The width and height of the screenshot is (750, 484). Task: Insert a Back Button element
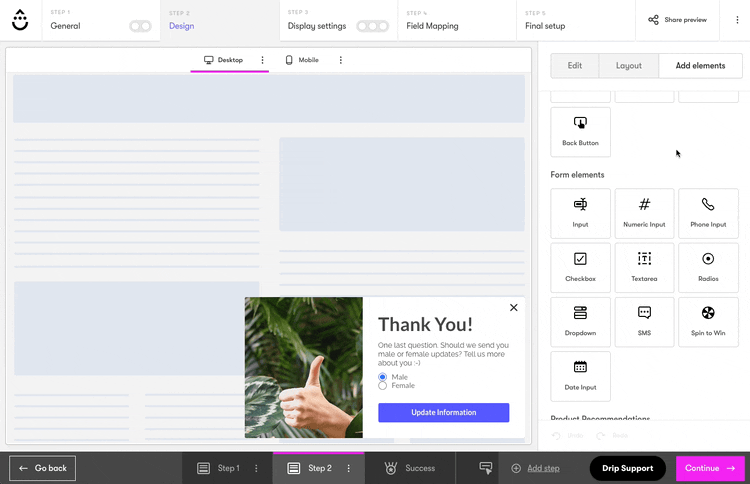pos(580,131)
